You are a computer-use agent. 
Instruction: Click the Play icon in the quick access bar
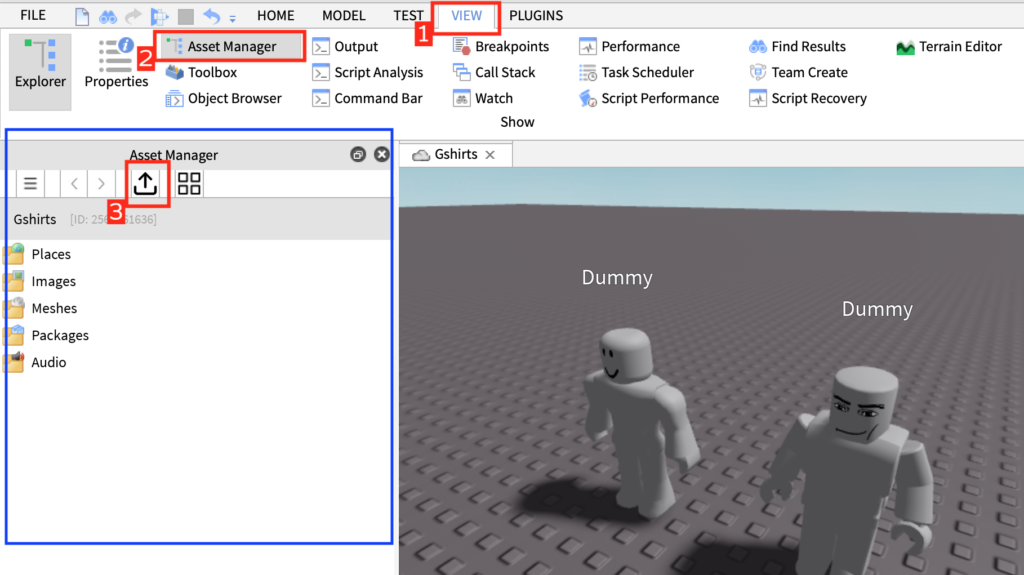tap(159, 16)
